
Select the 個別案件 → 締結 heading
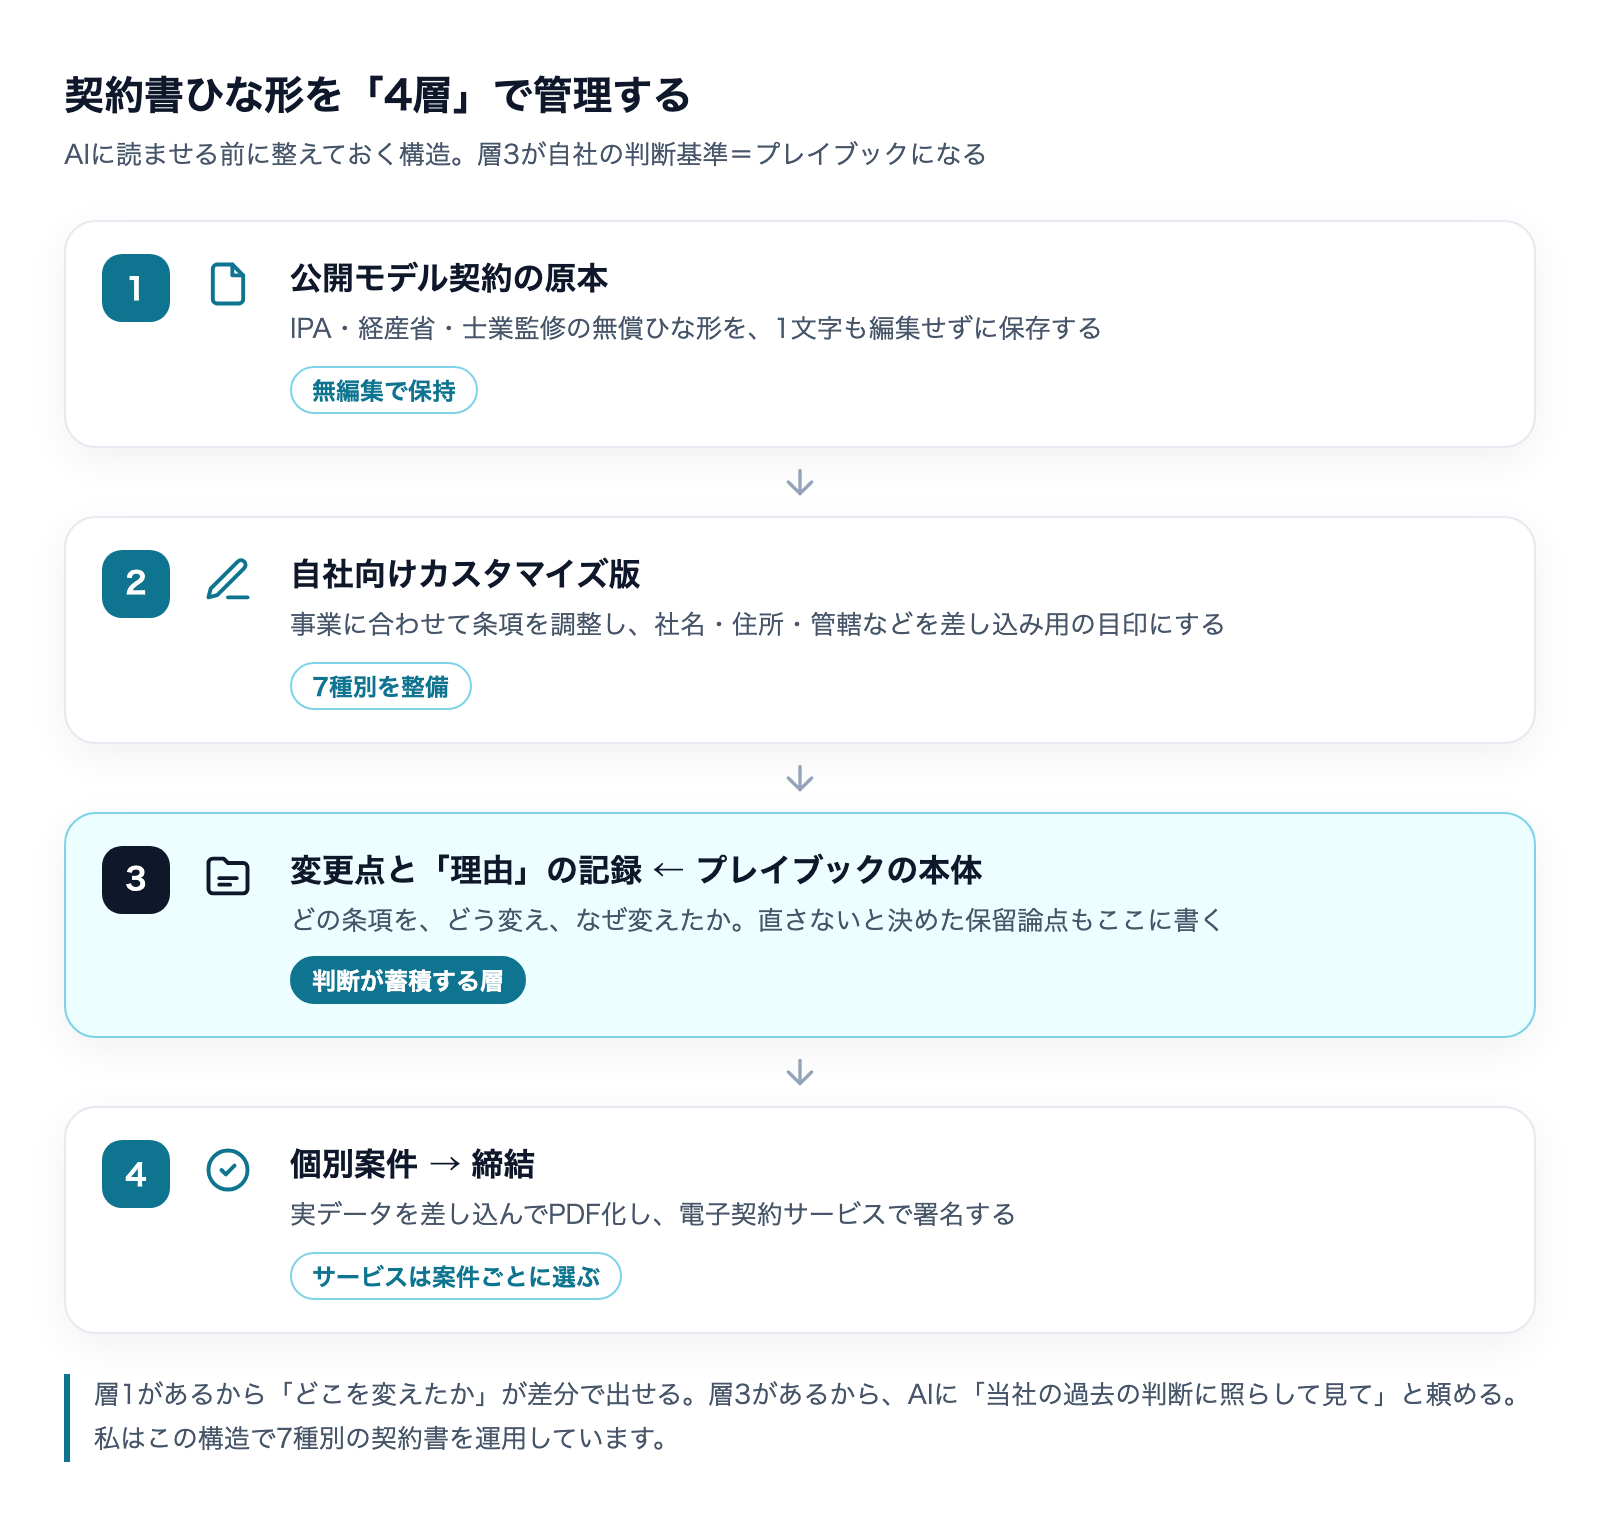tap(412, 1164)
